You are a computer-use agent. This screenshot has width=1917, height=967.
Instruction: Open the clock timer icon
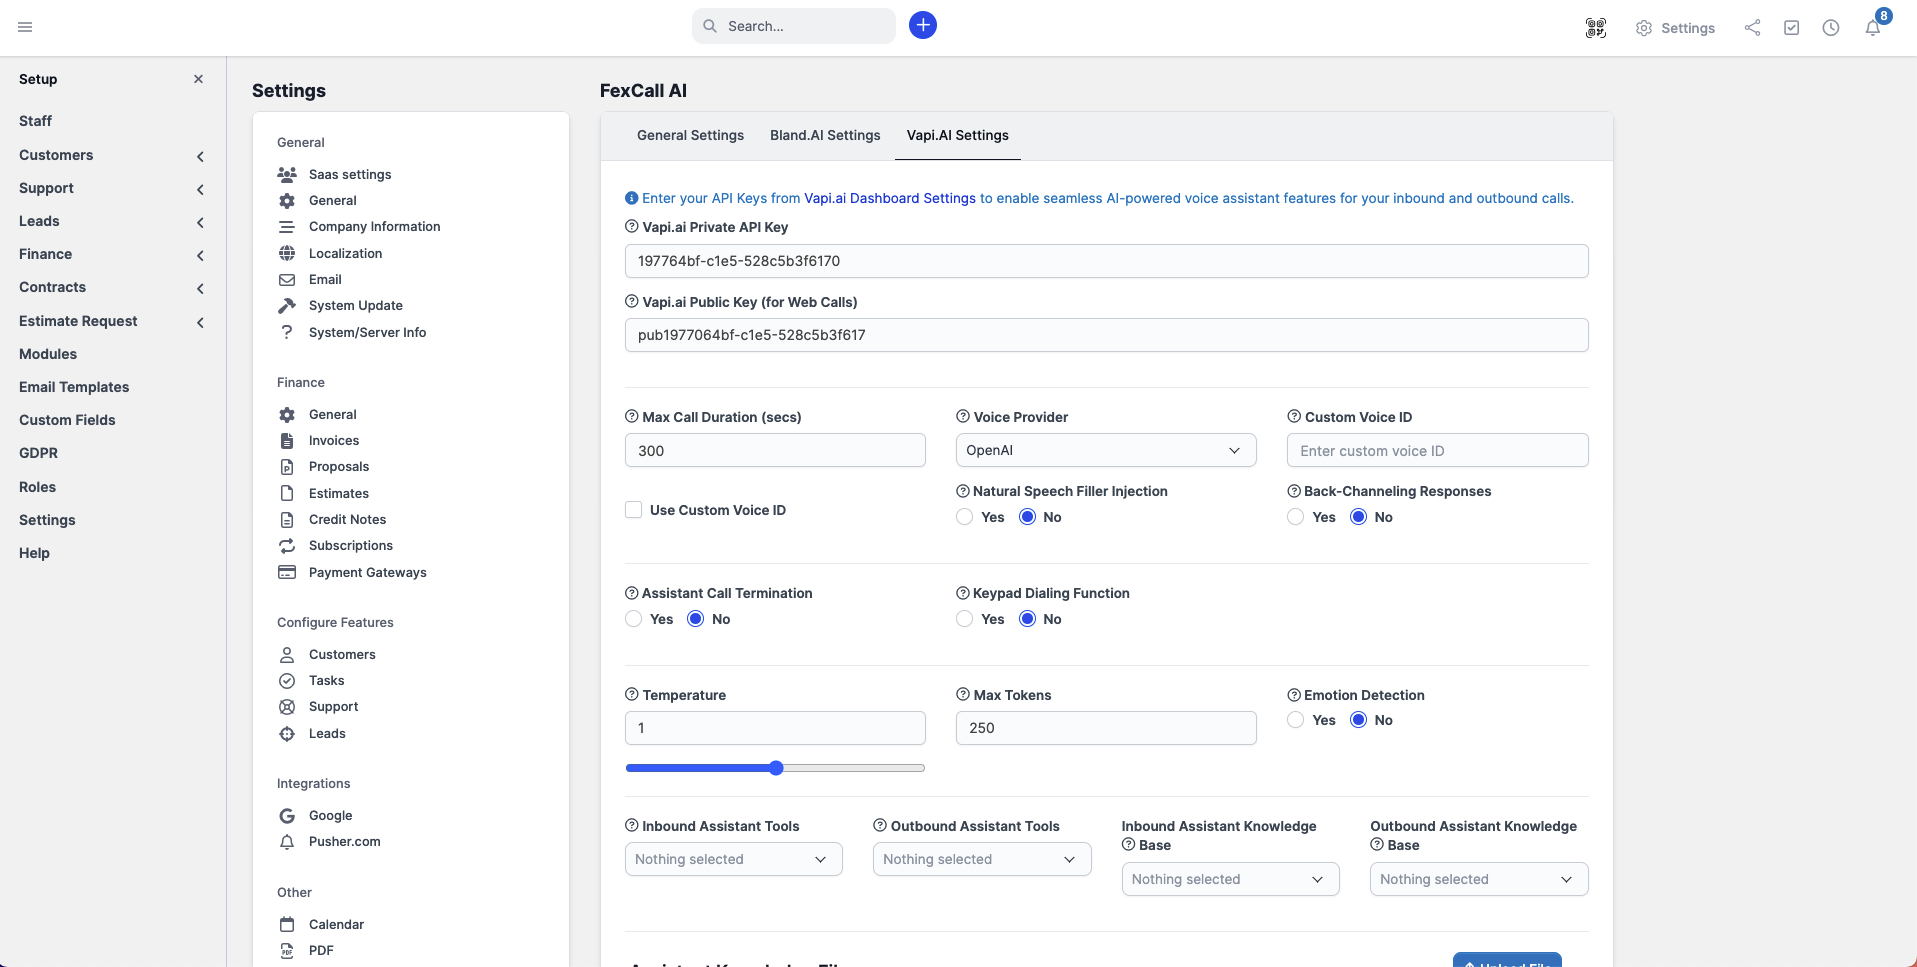tap(1830, 28)
